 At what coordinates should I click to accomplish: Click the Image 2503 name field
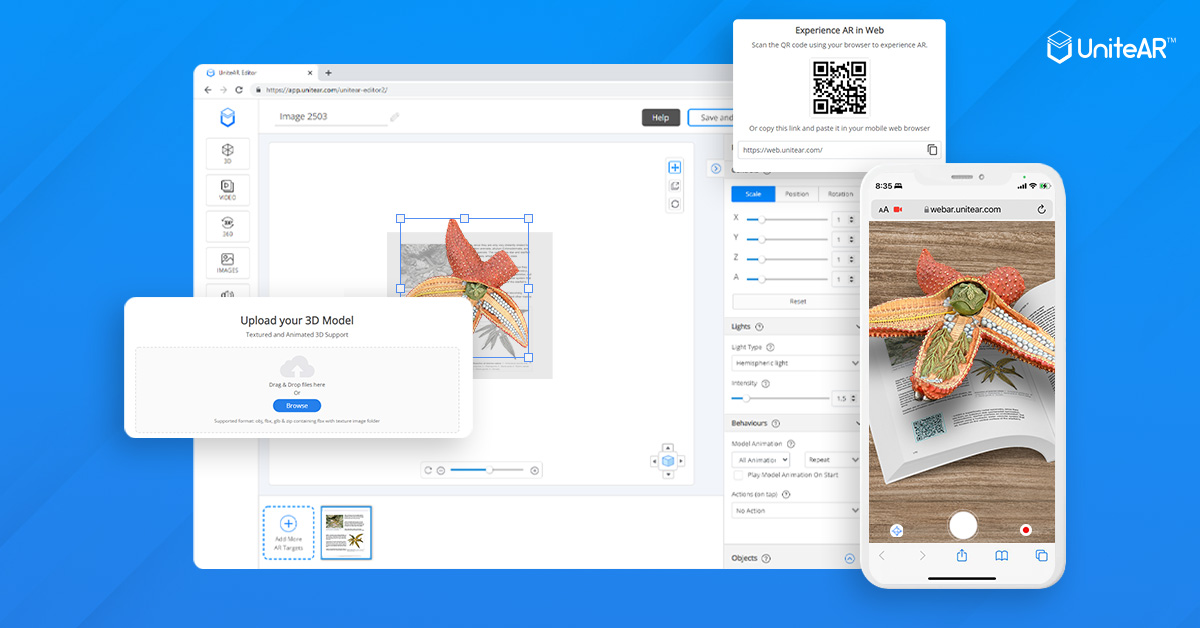pyautogui.click(x=331, y=117)
